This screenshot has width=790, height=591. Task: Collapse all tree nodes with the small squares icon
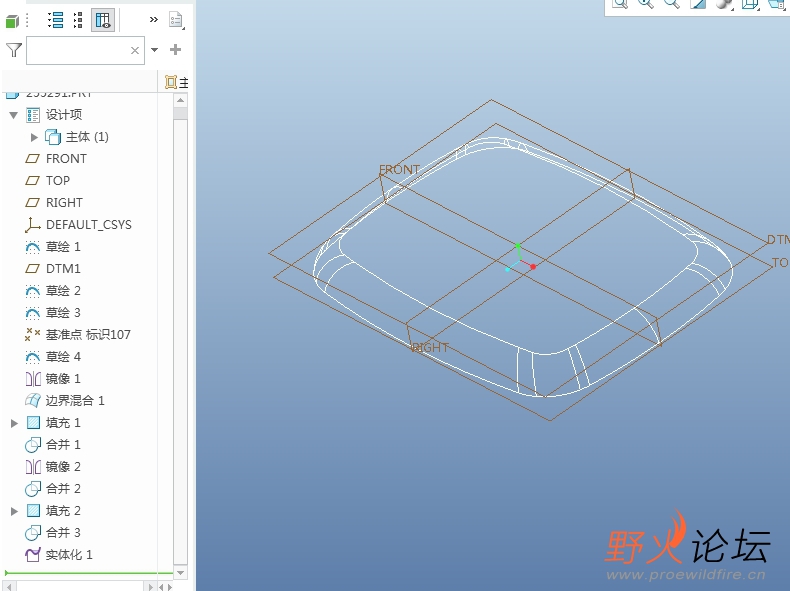(x=78, y=20)
